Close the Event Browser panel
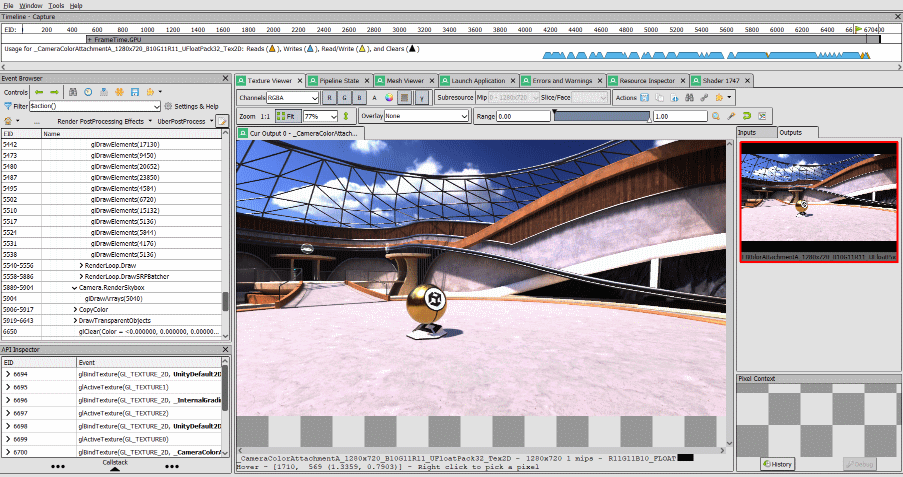The width and height of the screenshot is (903, 477). click(225, 78)
